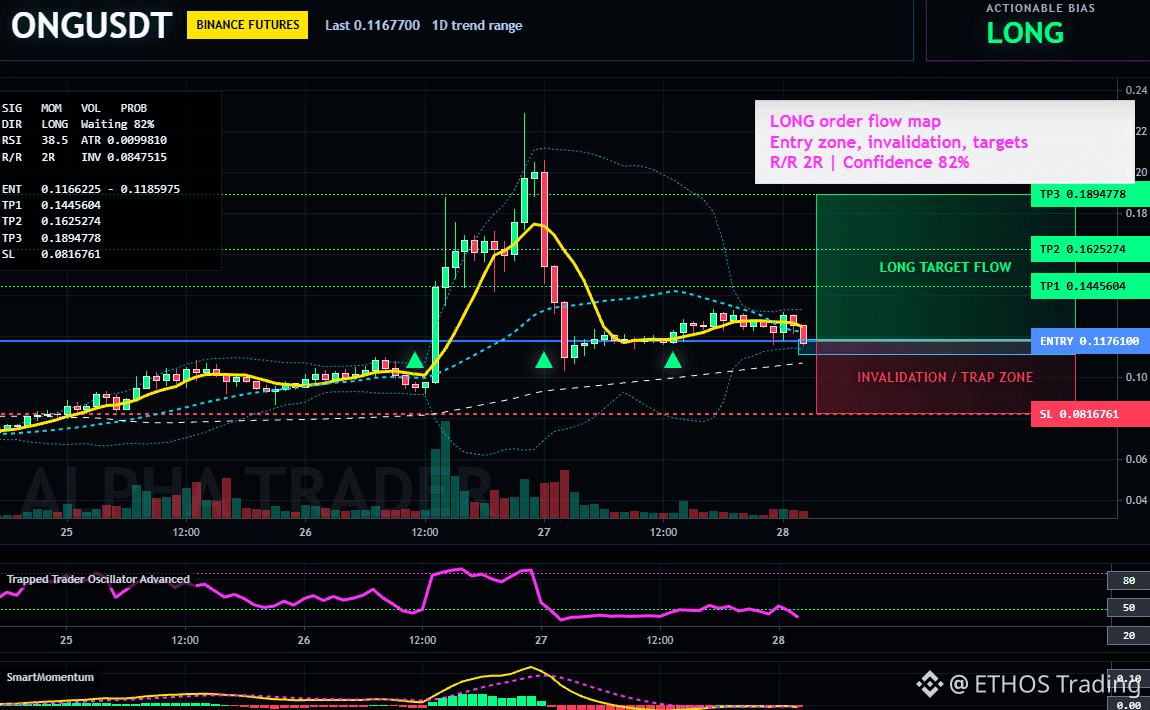The image size is (1150, 710).
Task: Click the INVALIDATION / TRAP ZONE text
Action: pos(945,377)
